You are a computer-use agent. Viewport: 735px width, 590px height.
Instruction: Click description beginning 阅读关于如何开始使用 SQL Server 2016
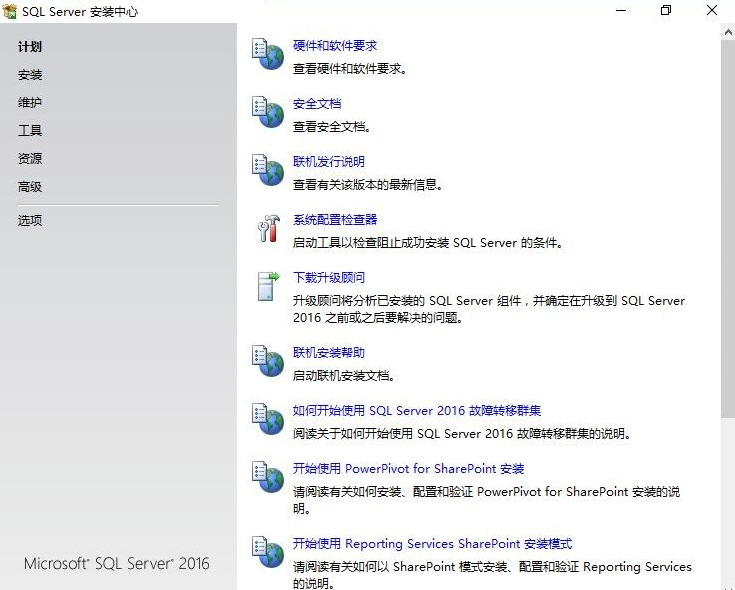click(x=462, y=433)
